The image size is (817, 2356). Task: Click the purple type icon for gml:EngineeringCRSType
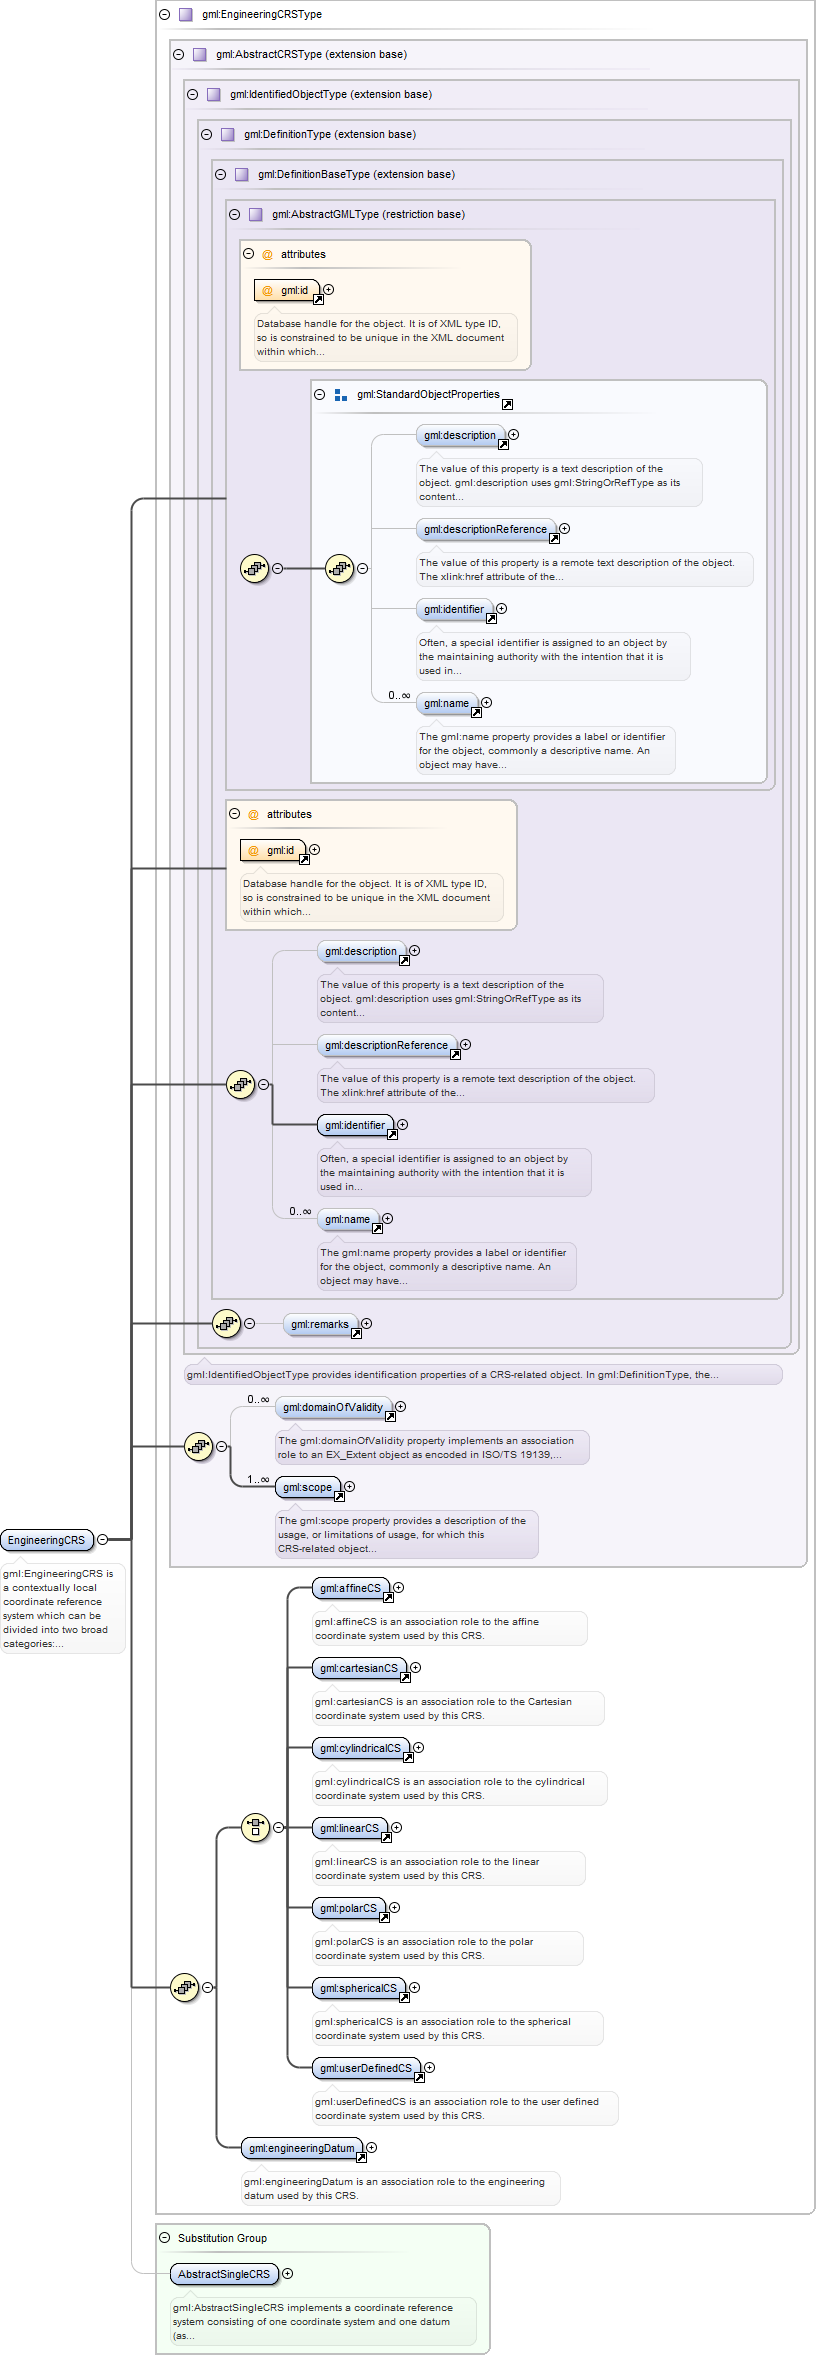[x=185, y=15]
